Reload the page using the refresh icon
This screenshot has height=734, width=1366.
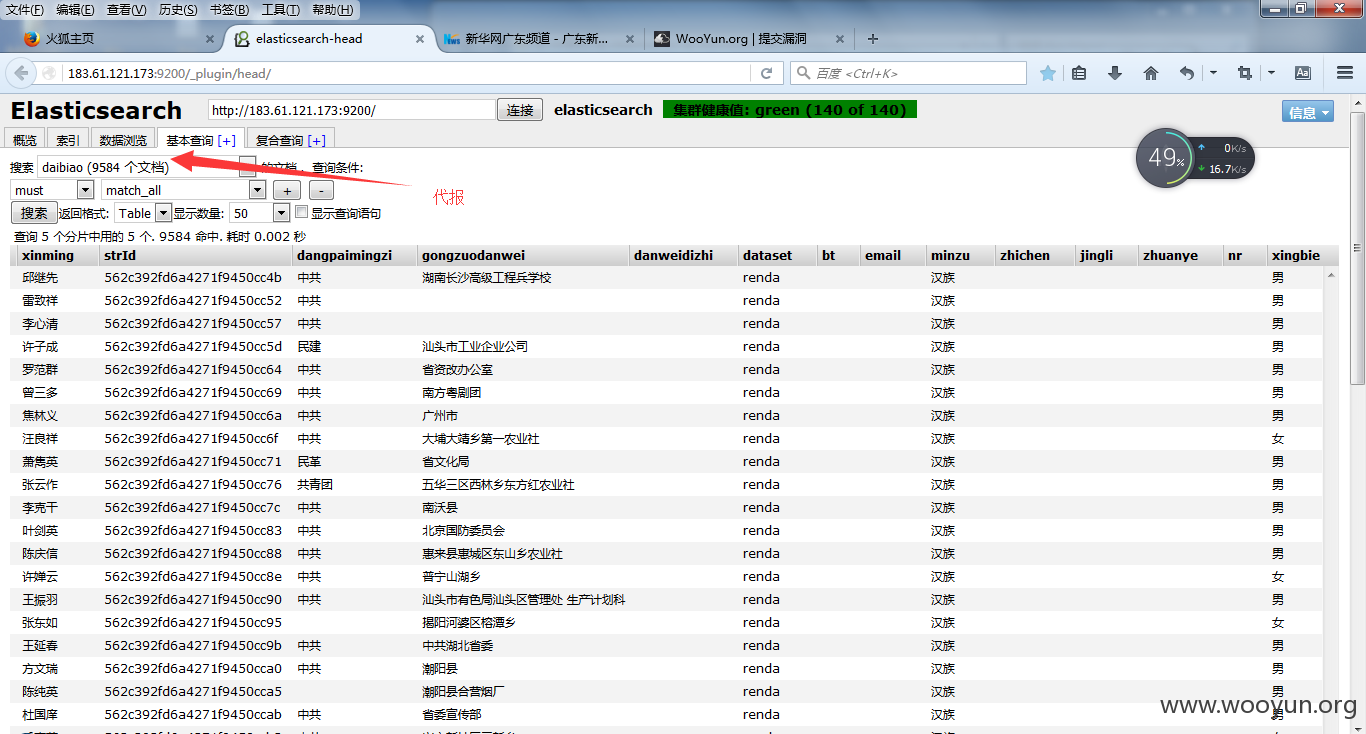click(766, 73)
